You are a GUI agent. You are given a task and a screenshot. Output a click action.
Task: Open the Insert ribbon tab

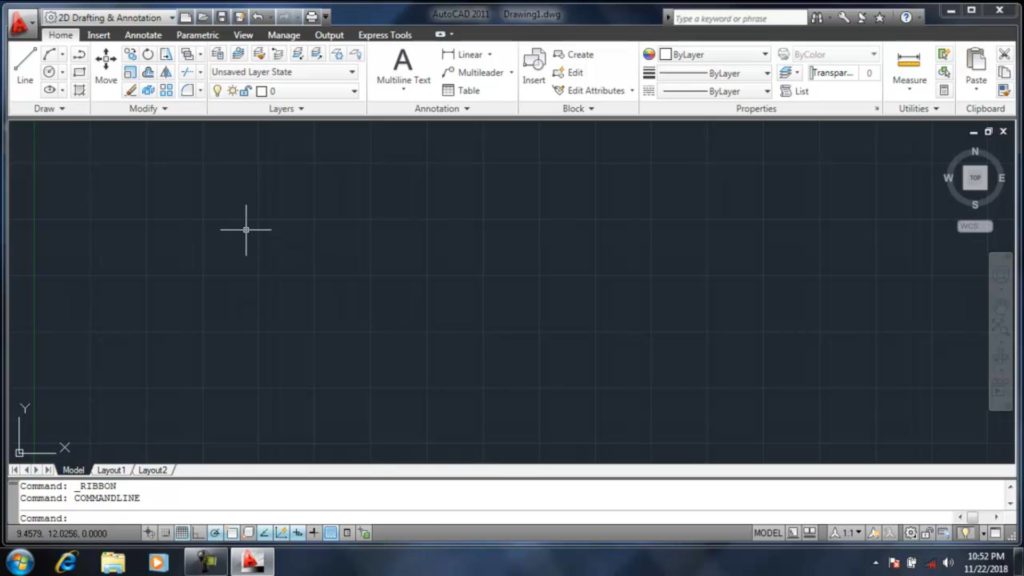click(99, 35)
